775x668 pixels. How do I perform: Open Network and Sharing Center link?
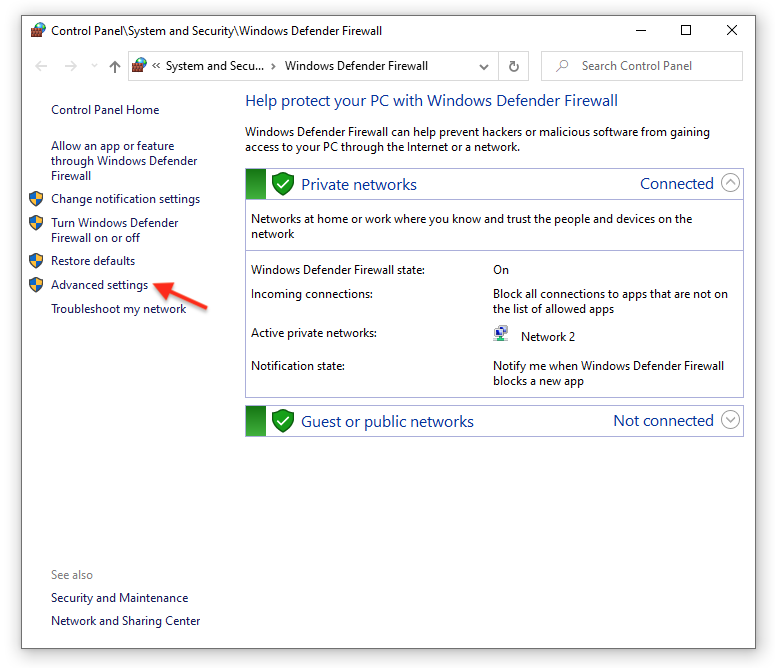click(126, 621)
